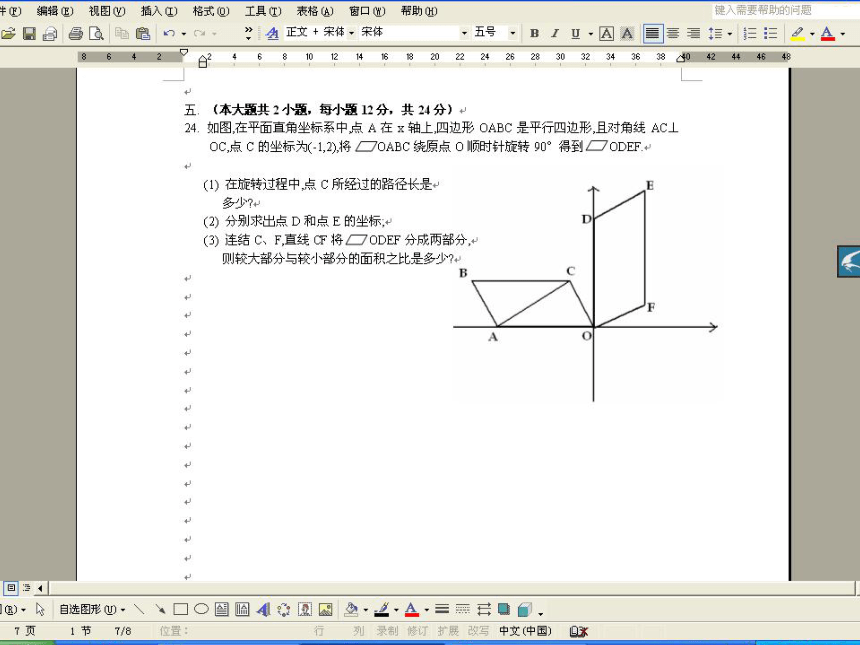Toggle Character Border button

tap(606, 33)
